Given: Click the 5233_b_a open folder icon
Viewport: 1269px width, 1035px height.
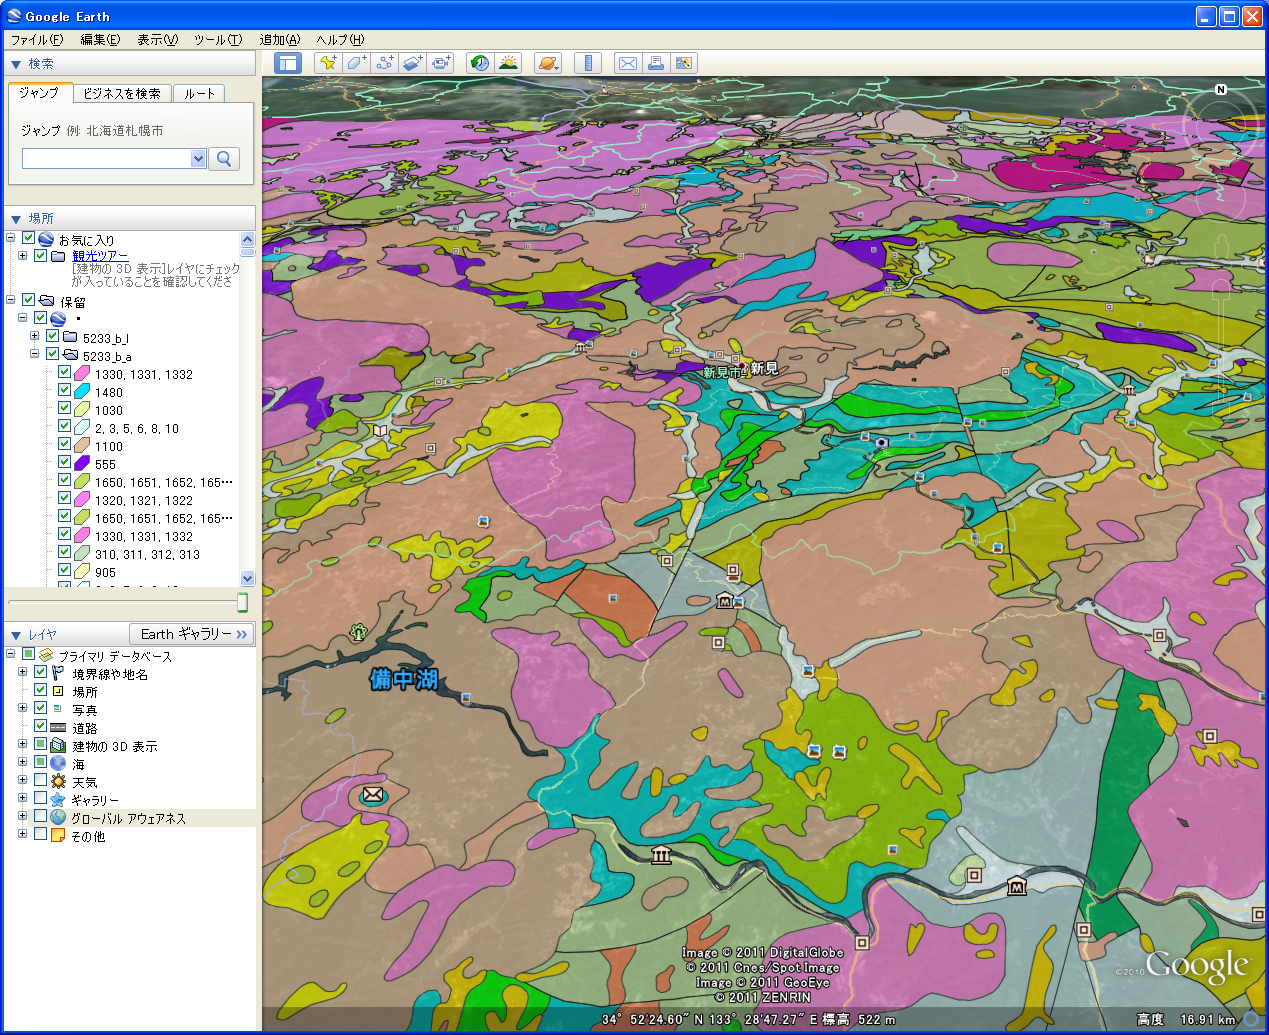Looking at the screenshot, I should coord(70,355).
